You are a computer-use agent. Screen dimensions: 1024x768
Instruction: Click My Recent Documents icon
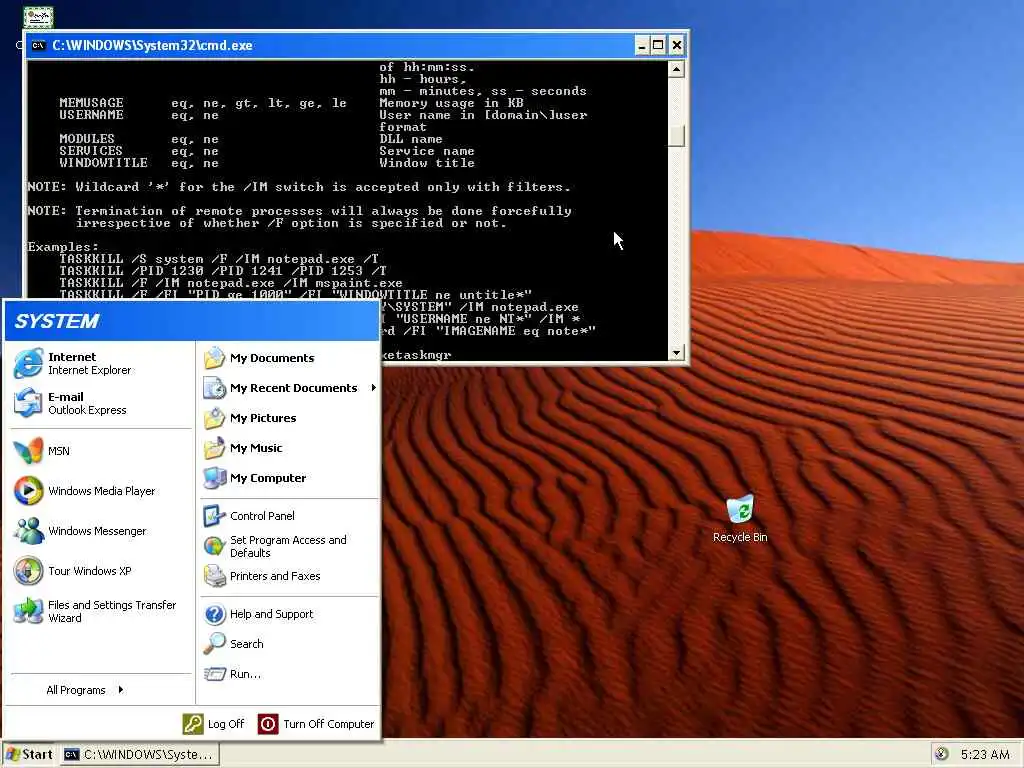[214, 388]
